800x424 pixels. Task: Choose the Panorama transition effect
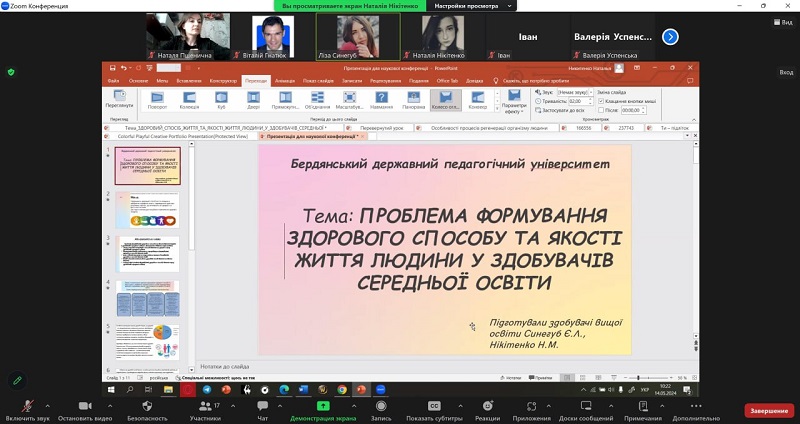(413, 101)
